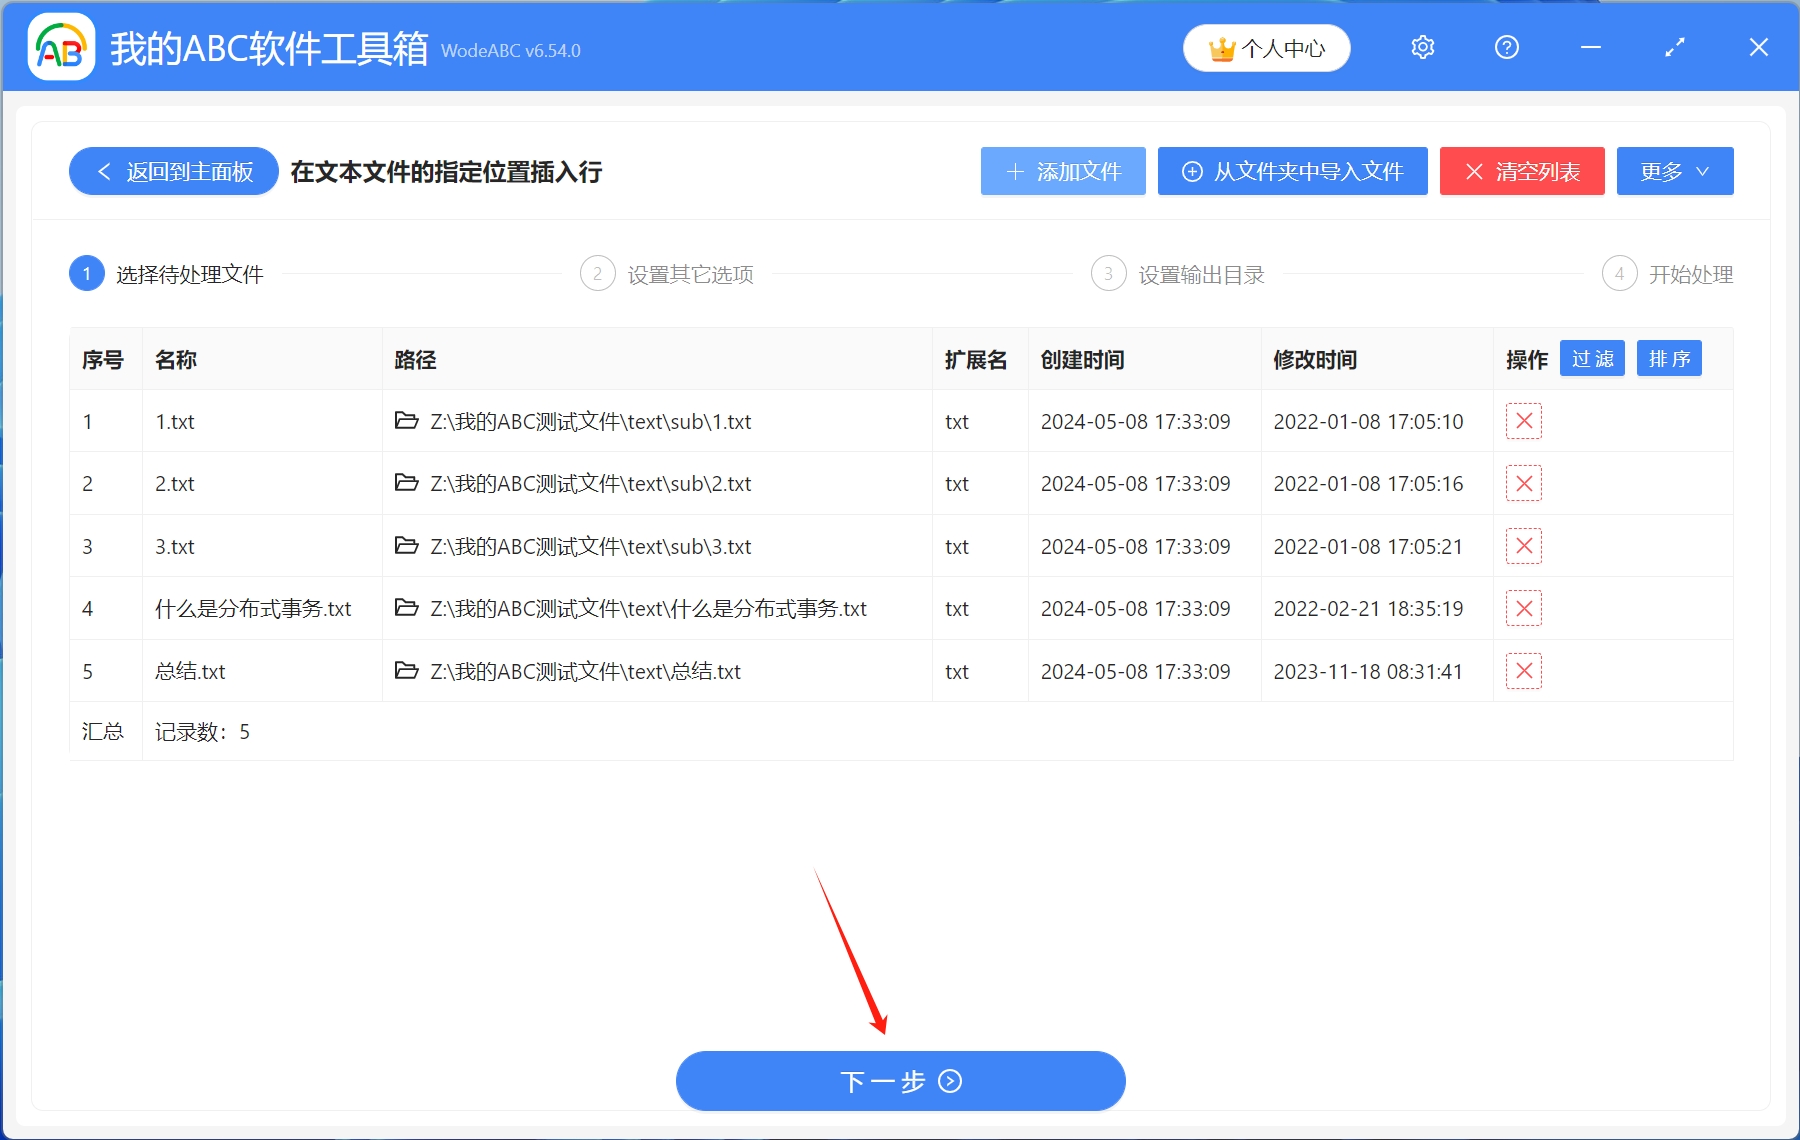This screenshot has width=1800, height=1140.
Task: Click the circular arrow icon on 下一步
Action: coord(950,1081)
